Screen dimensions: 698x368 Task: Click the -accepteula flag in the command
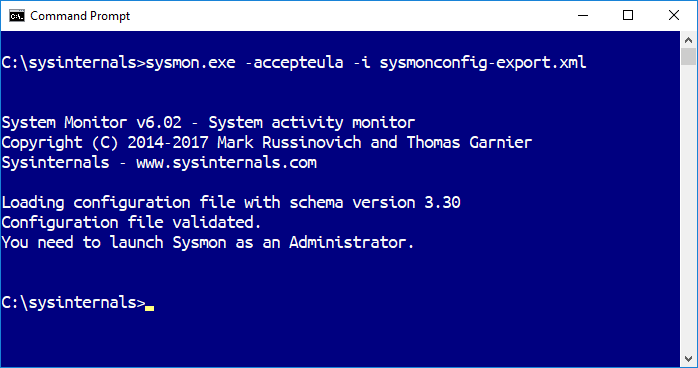click(294, 63)
